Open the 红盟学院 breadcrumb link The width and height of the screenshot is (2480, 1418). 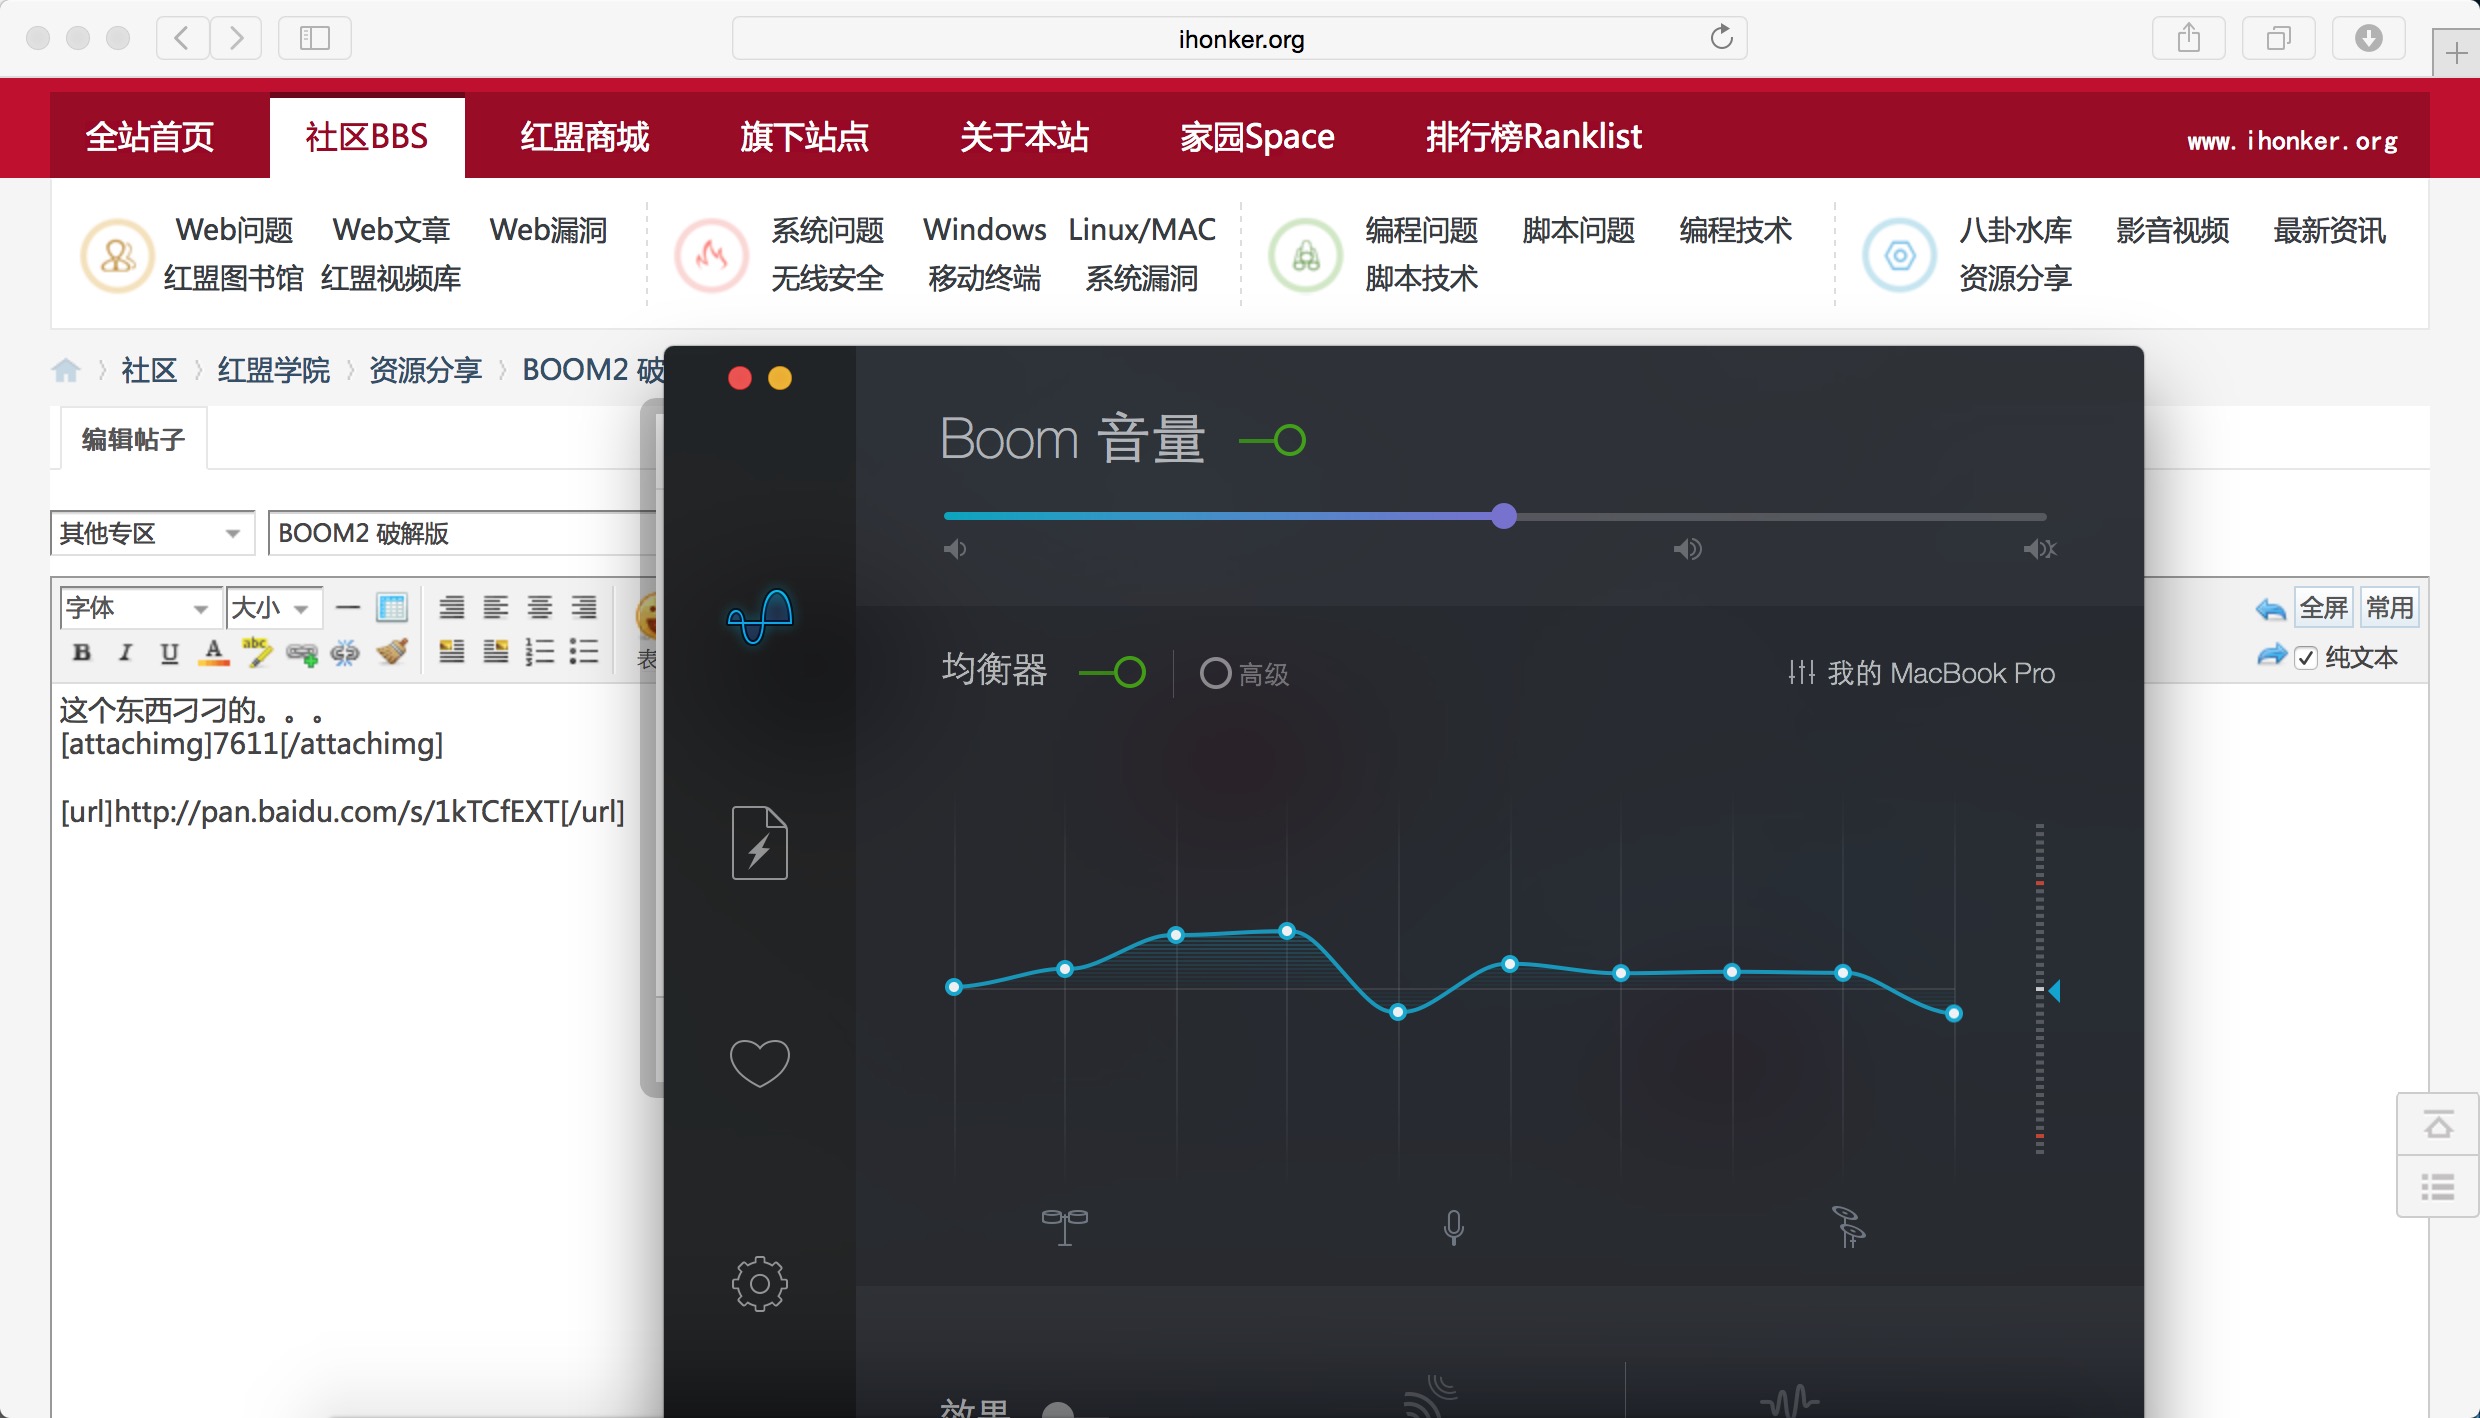click(x=273, y=370)
